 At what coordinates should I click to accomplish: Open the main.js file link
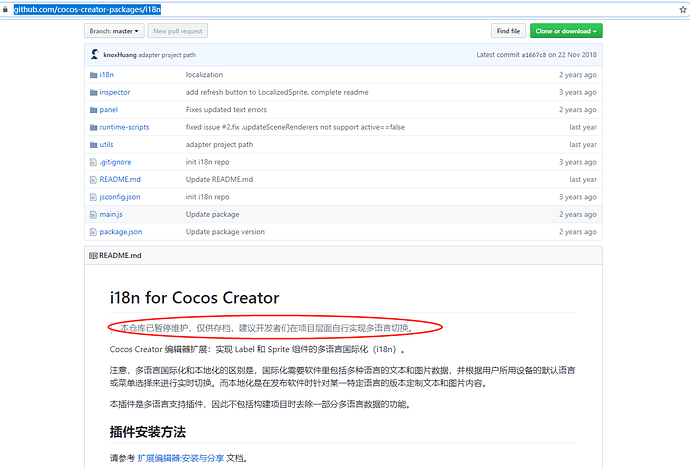[111, 214]
